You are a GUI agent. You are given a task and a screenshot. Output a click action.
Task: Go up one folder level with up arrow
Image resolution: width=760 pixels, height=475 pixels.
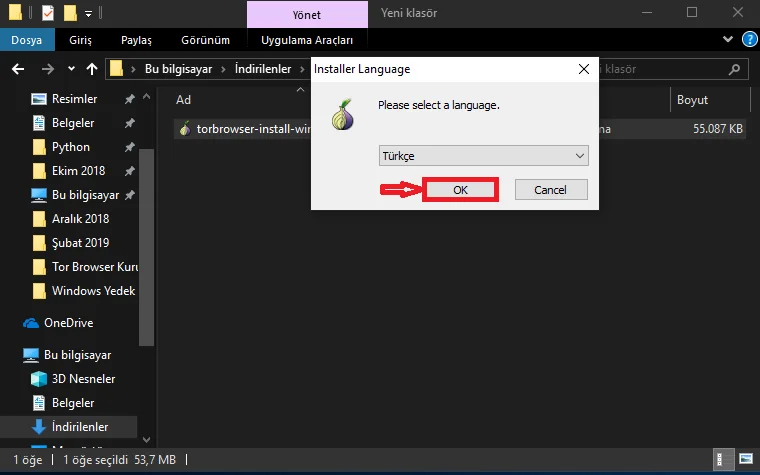coord(92,70)
